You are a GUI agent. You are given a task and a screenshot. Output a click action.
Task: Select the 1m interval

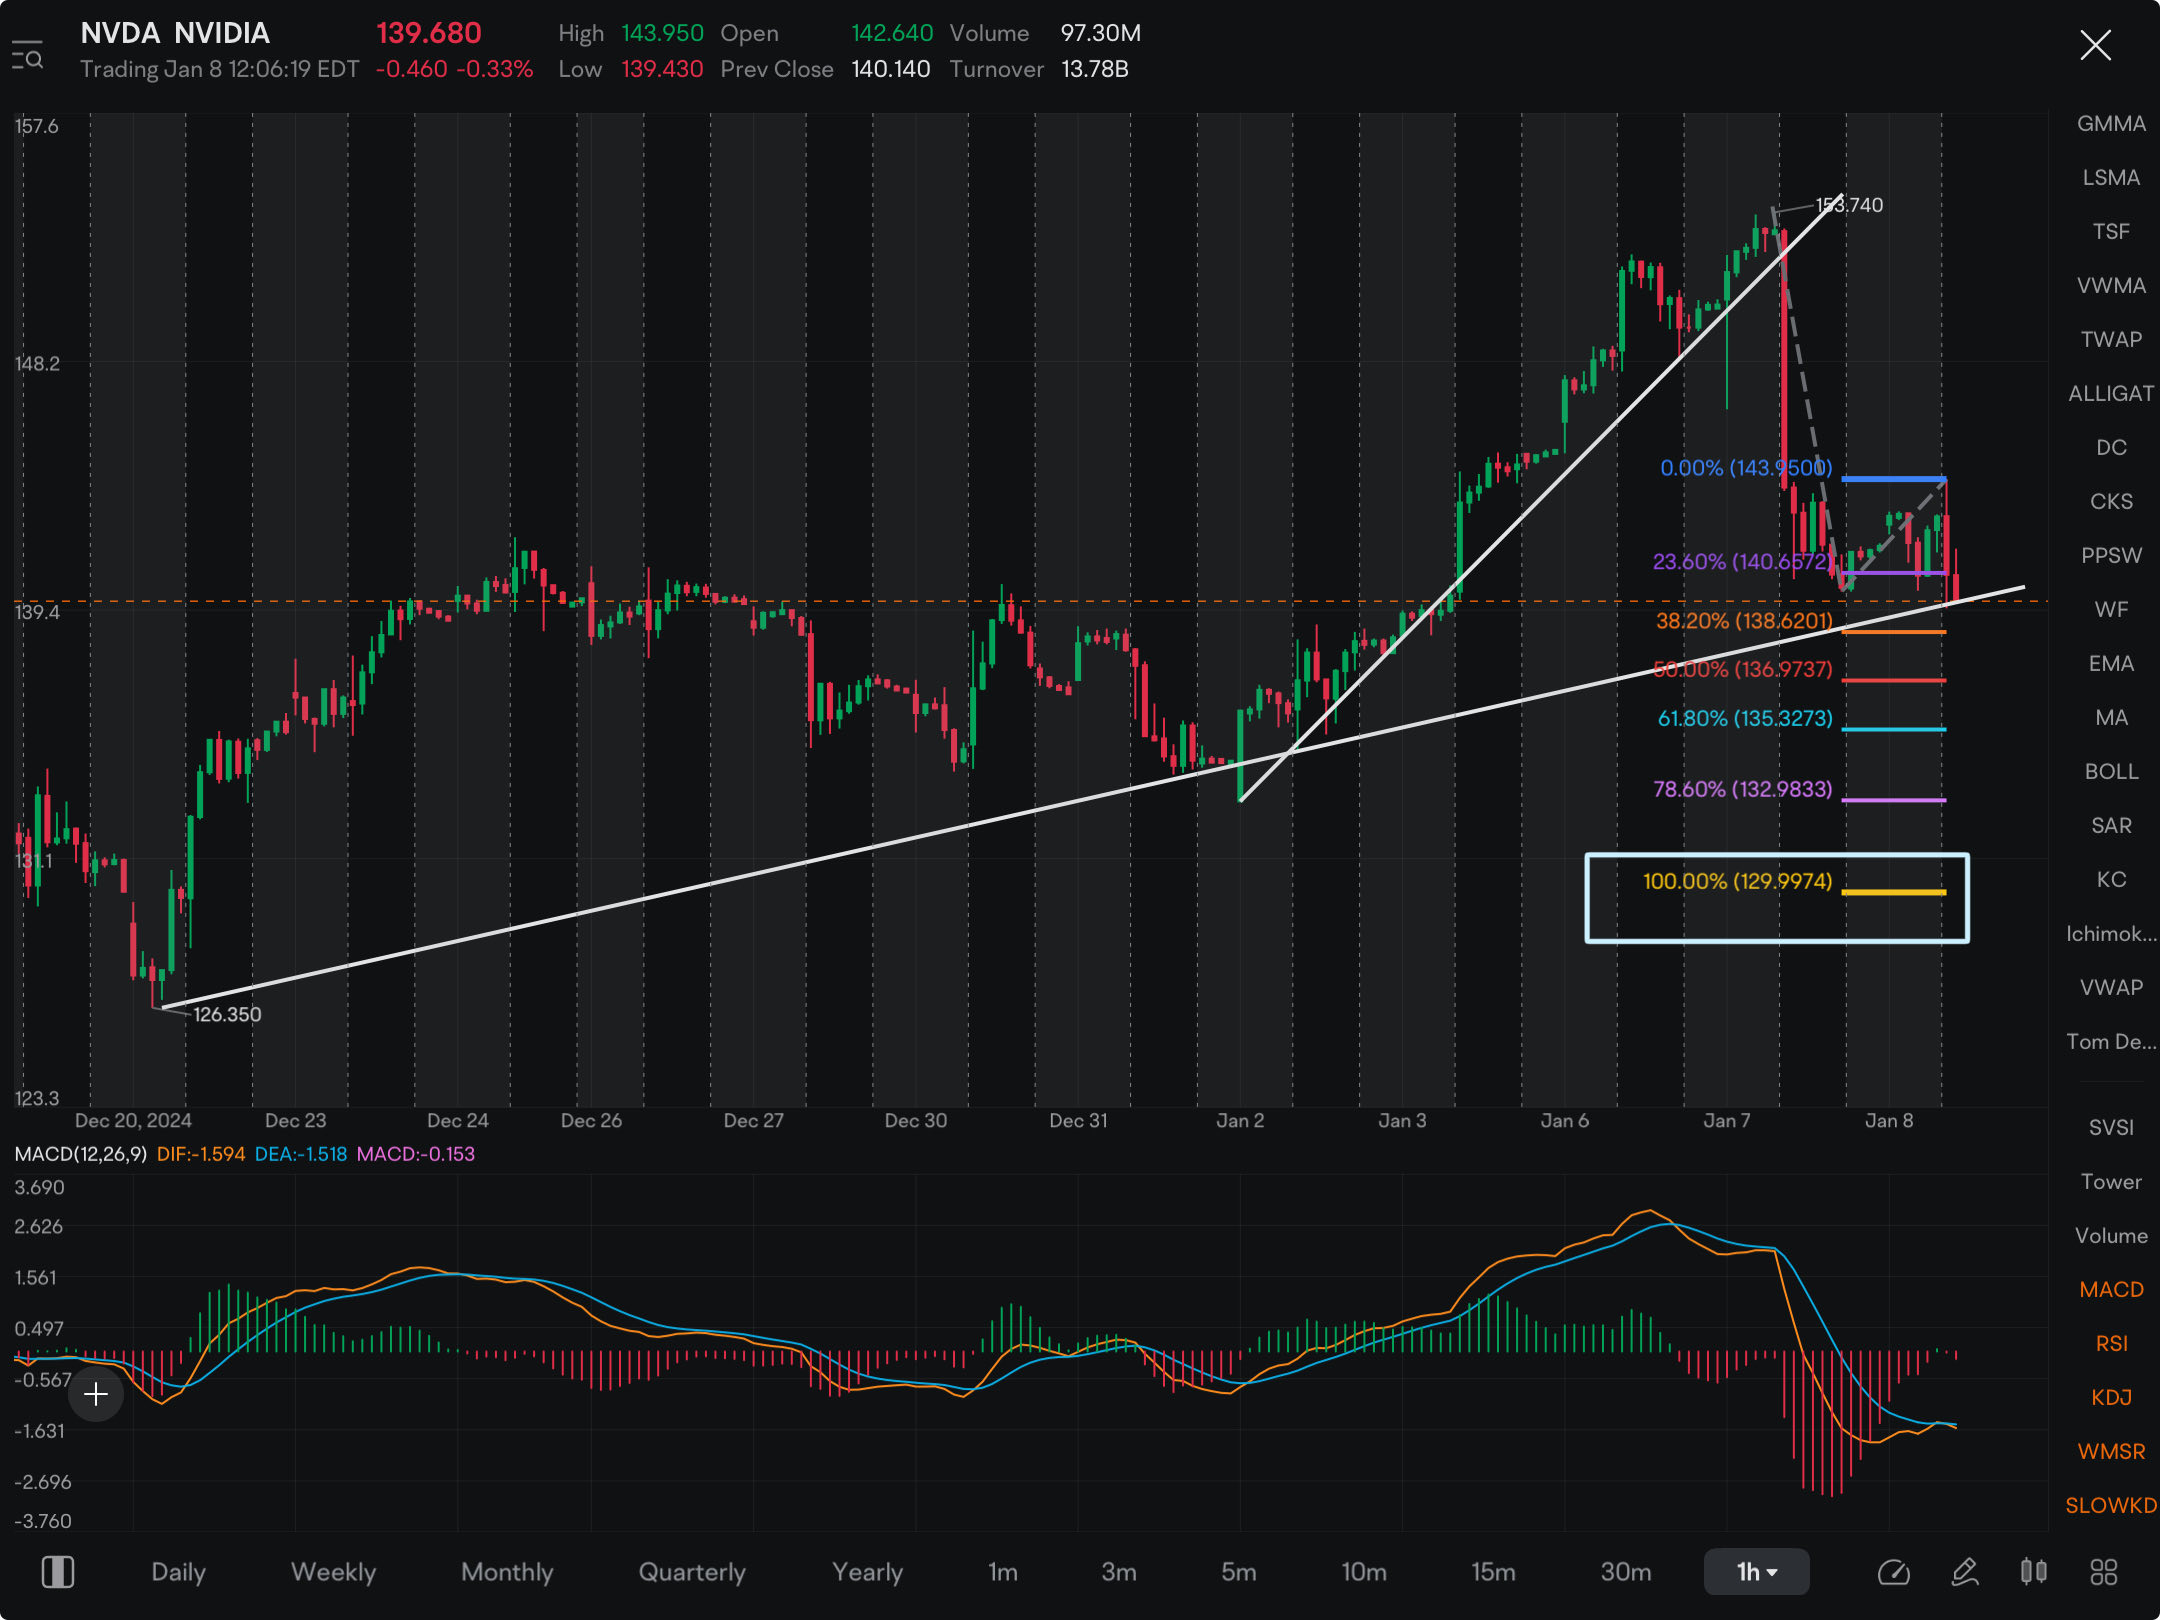1002,1572
